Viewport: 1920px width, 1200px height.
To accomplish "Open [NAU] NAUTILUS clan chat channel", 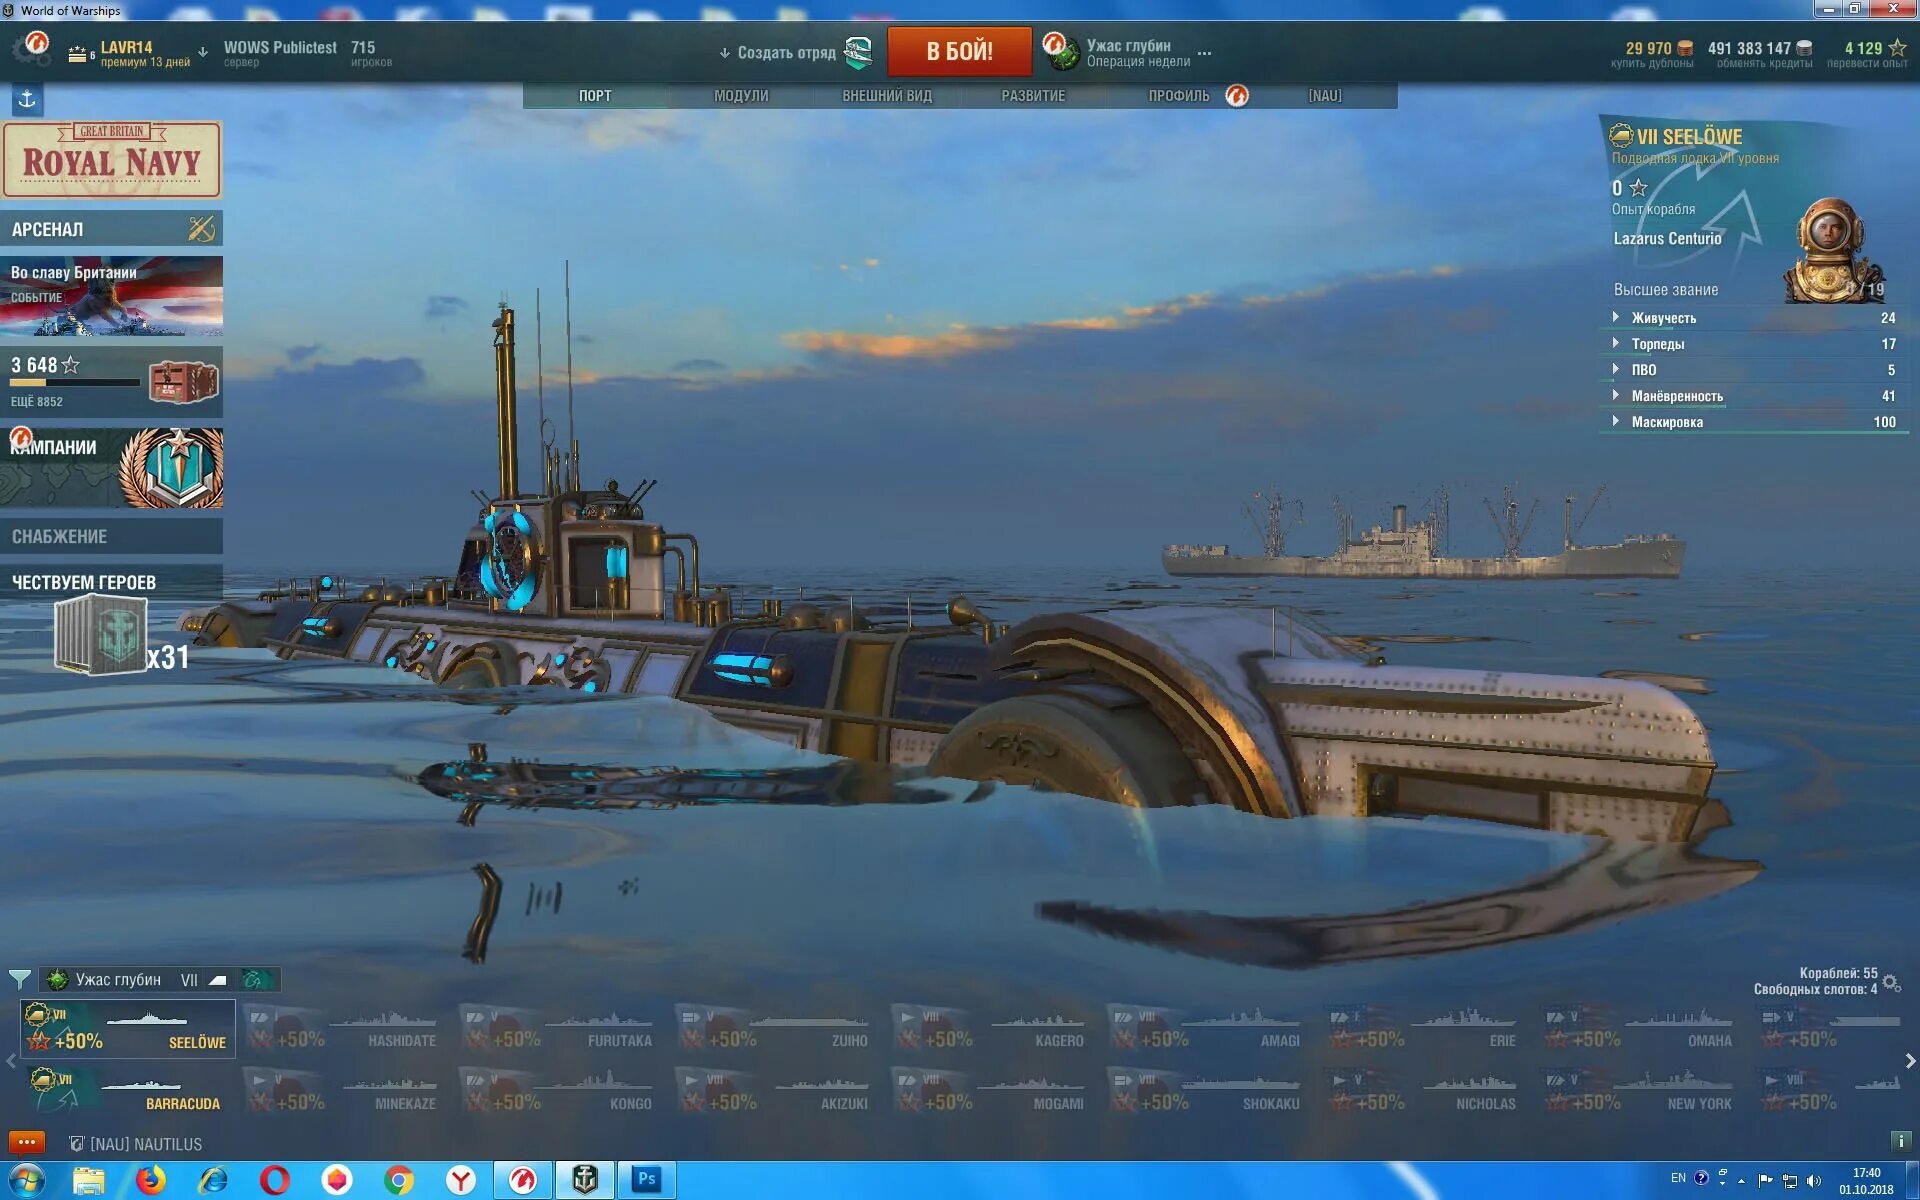I will 136,1144.
